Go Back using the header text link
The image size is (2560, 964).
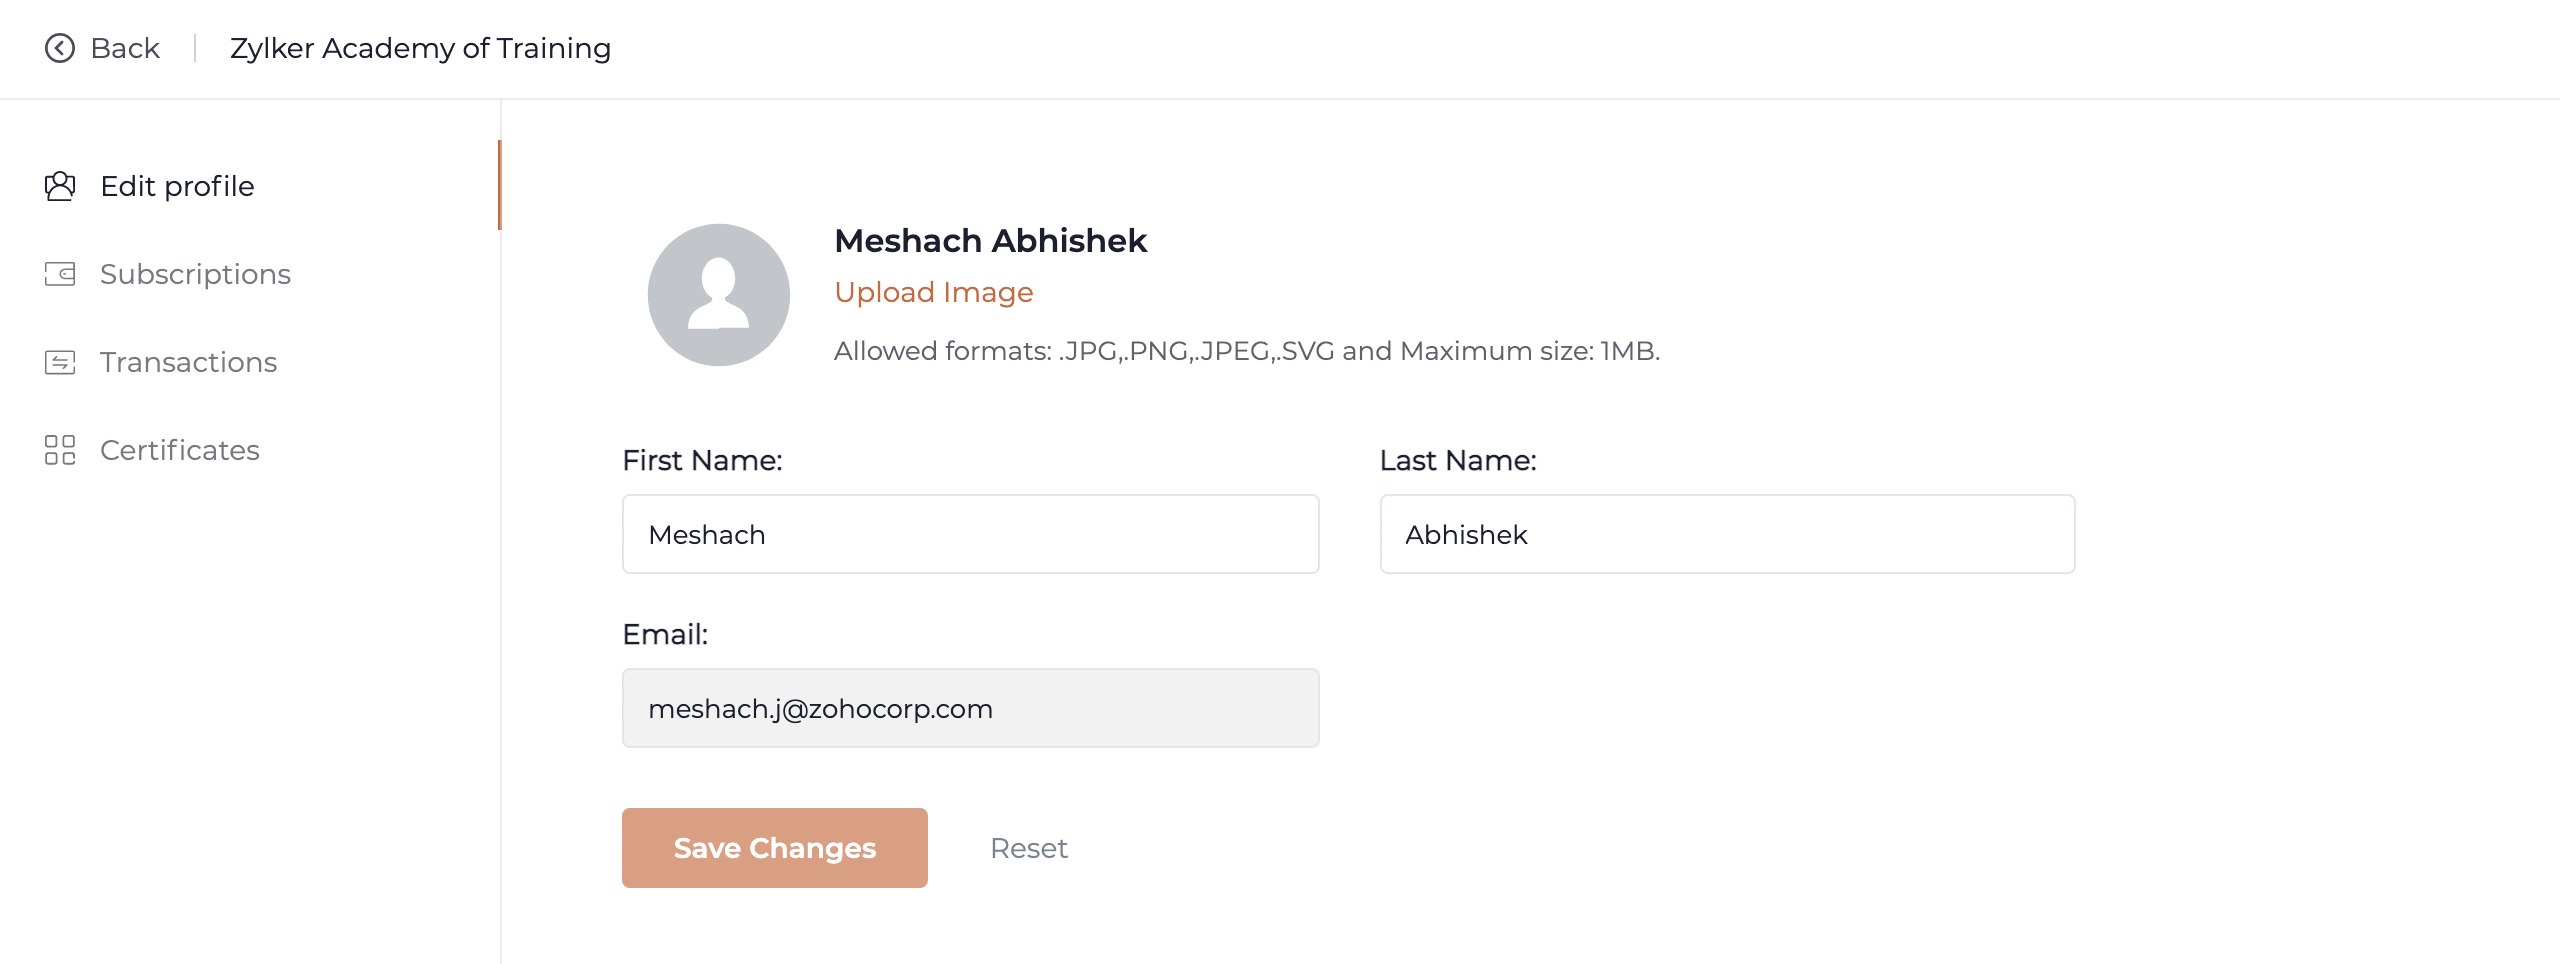125,48
